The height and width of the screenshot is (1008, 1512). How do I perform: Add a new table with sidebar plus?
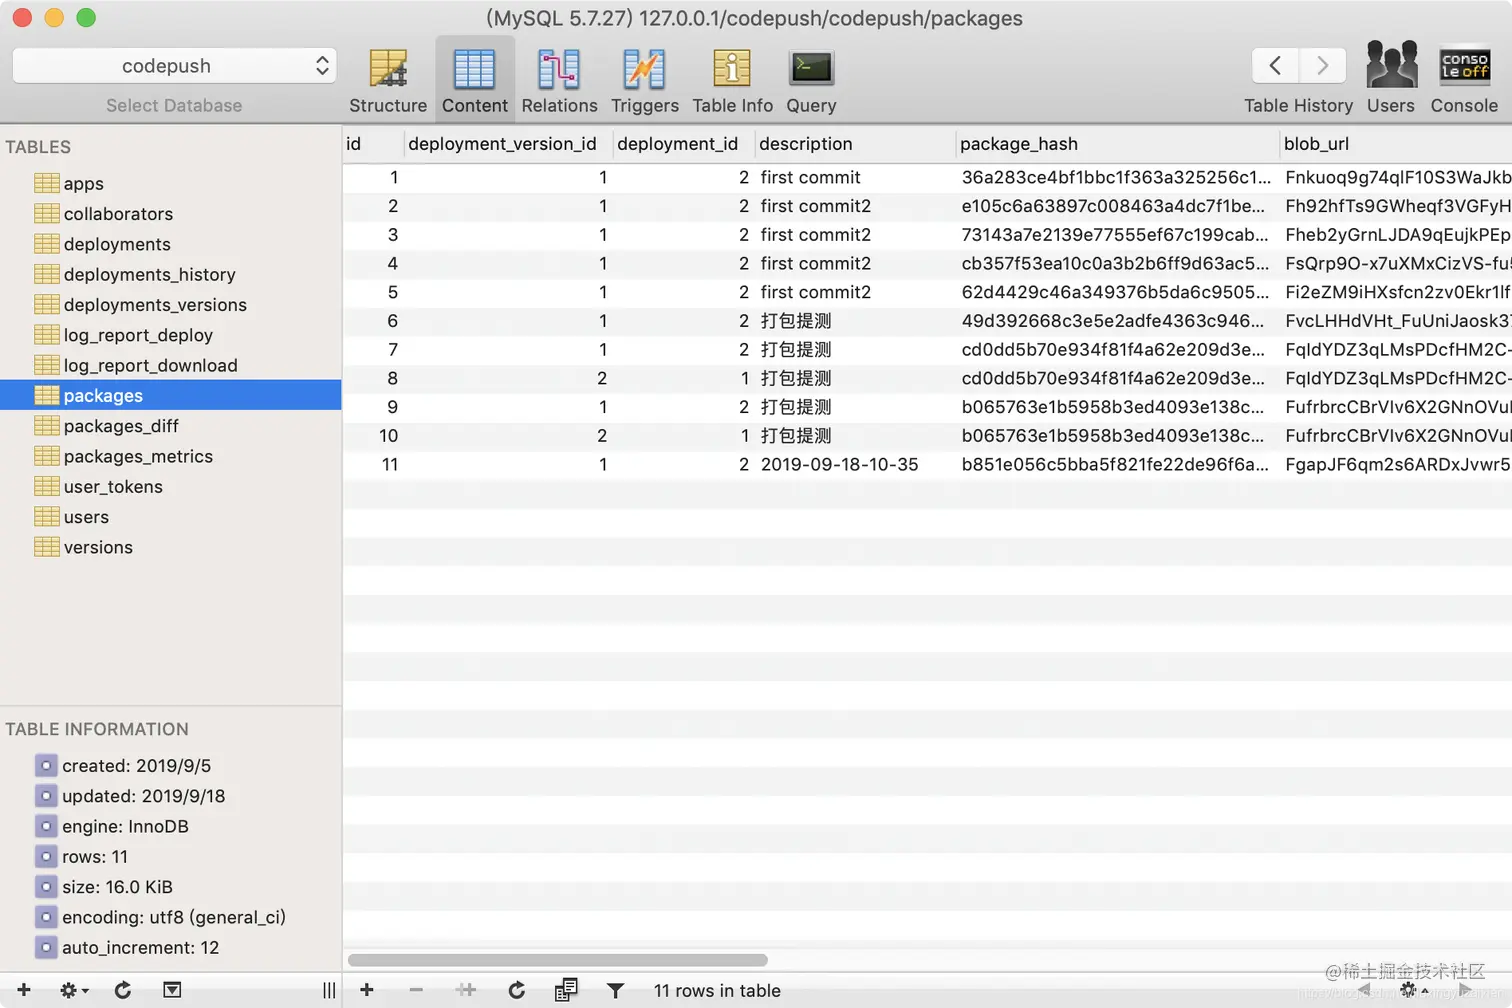click(23, 990)
